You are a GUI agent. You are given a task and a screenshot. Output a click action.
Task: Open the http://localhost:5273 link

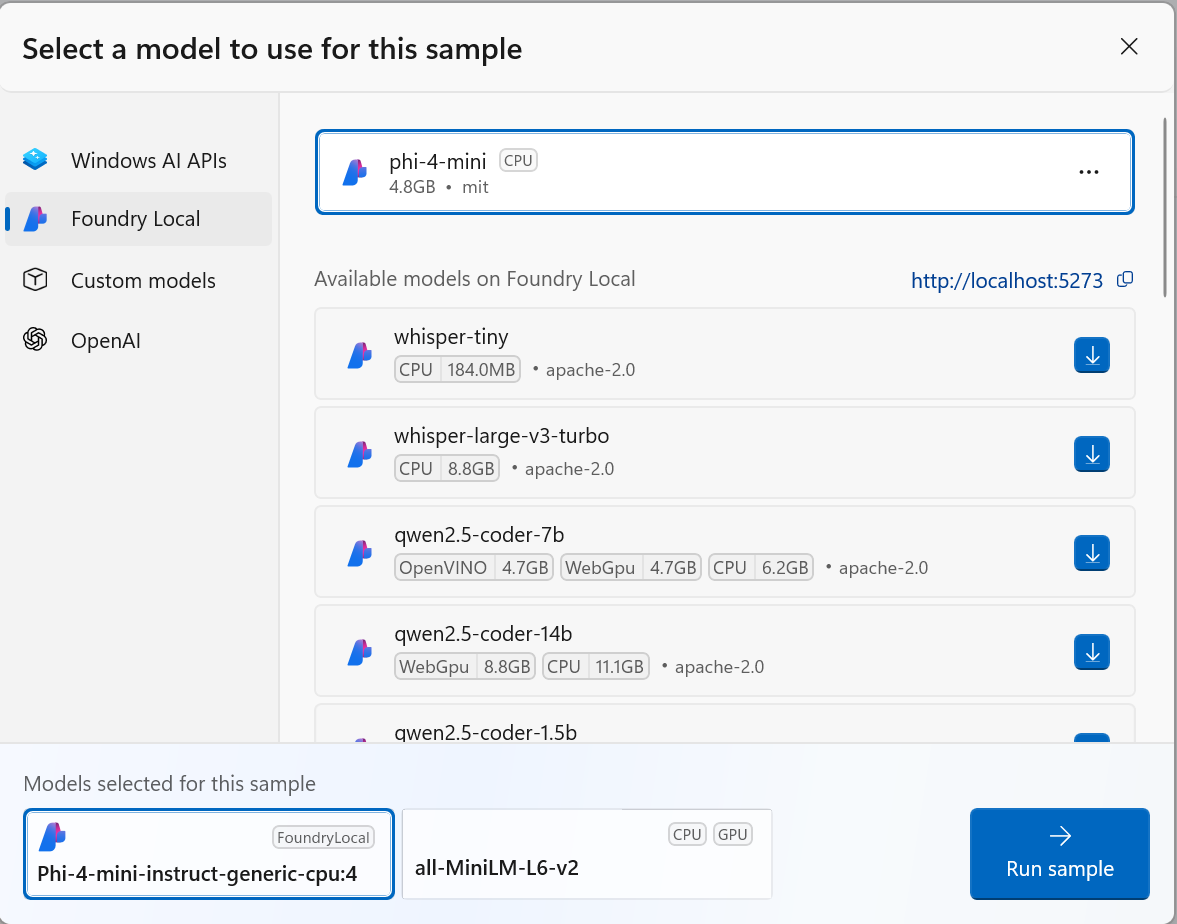pyautogui.click(x=1006, y=281)
